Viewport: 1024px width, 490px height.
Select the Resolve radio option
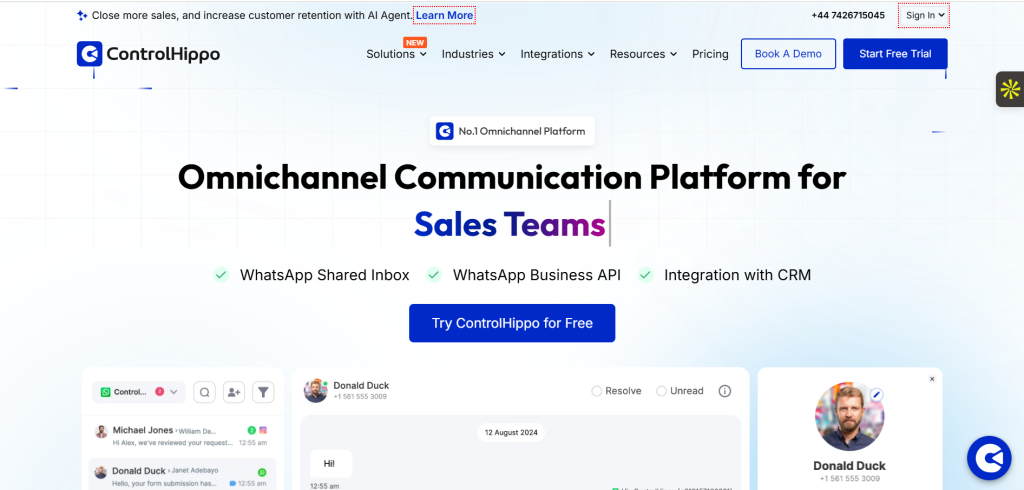(616, 391)
